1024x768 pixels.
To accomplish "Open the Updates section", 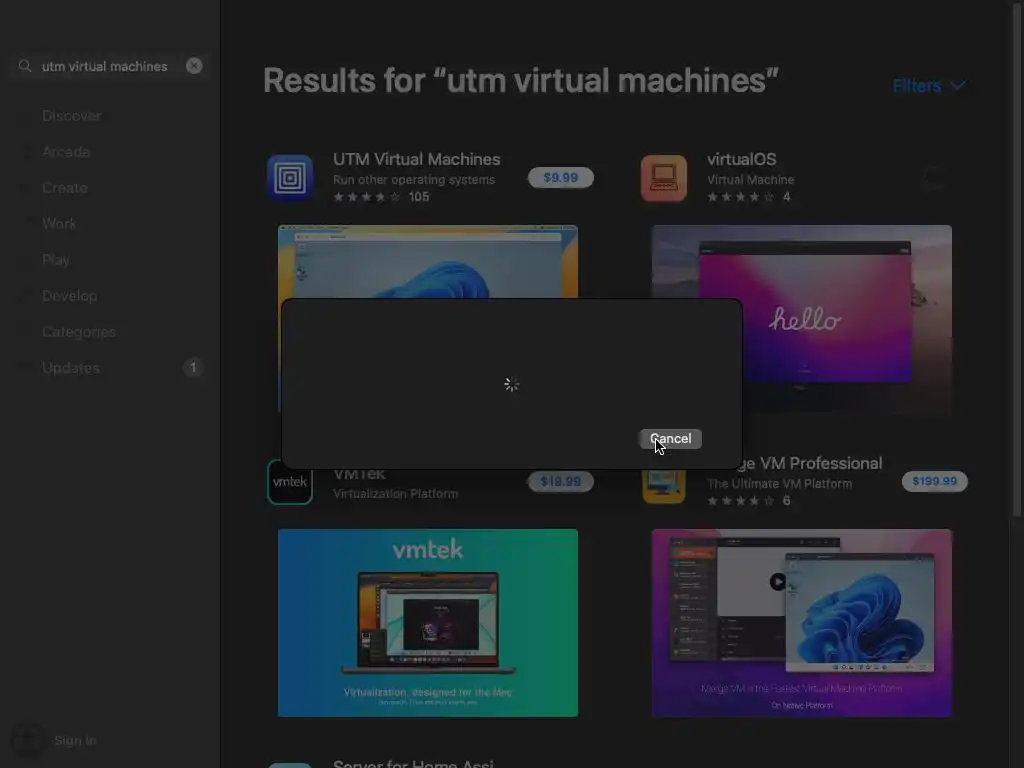I will coord(71,368).
